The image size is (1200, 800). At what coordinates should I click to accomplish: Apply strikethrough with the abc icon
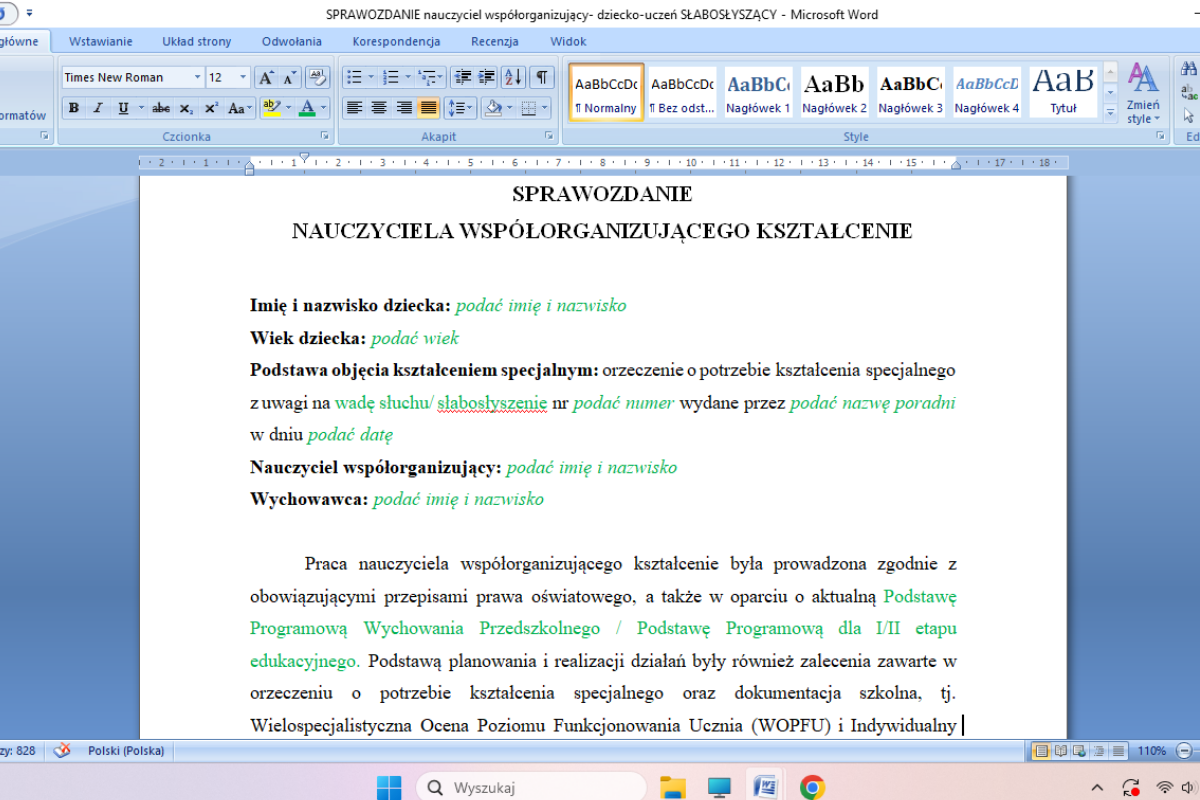coord(161,108)
